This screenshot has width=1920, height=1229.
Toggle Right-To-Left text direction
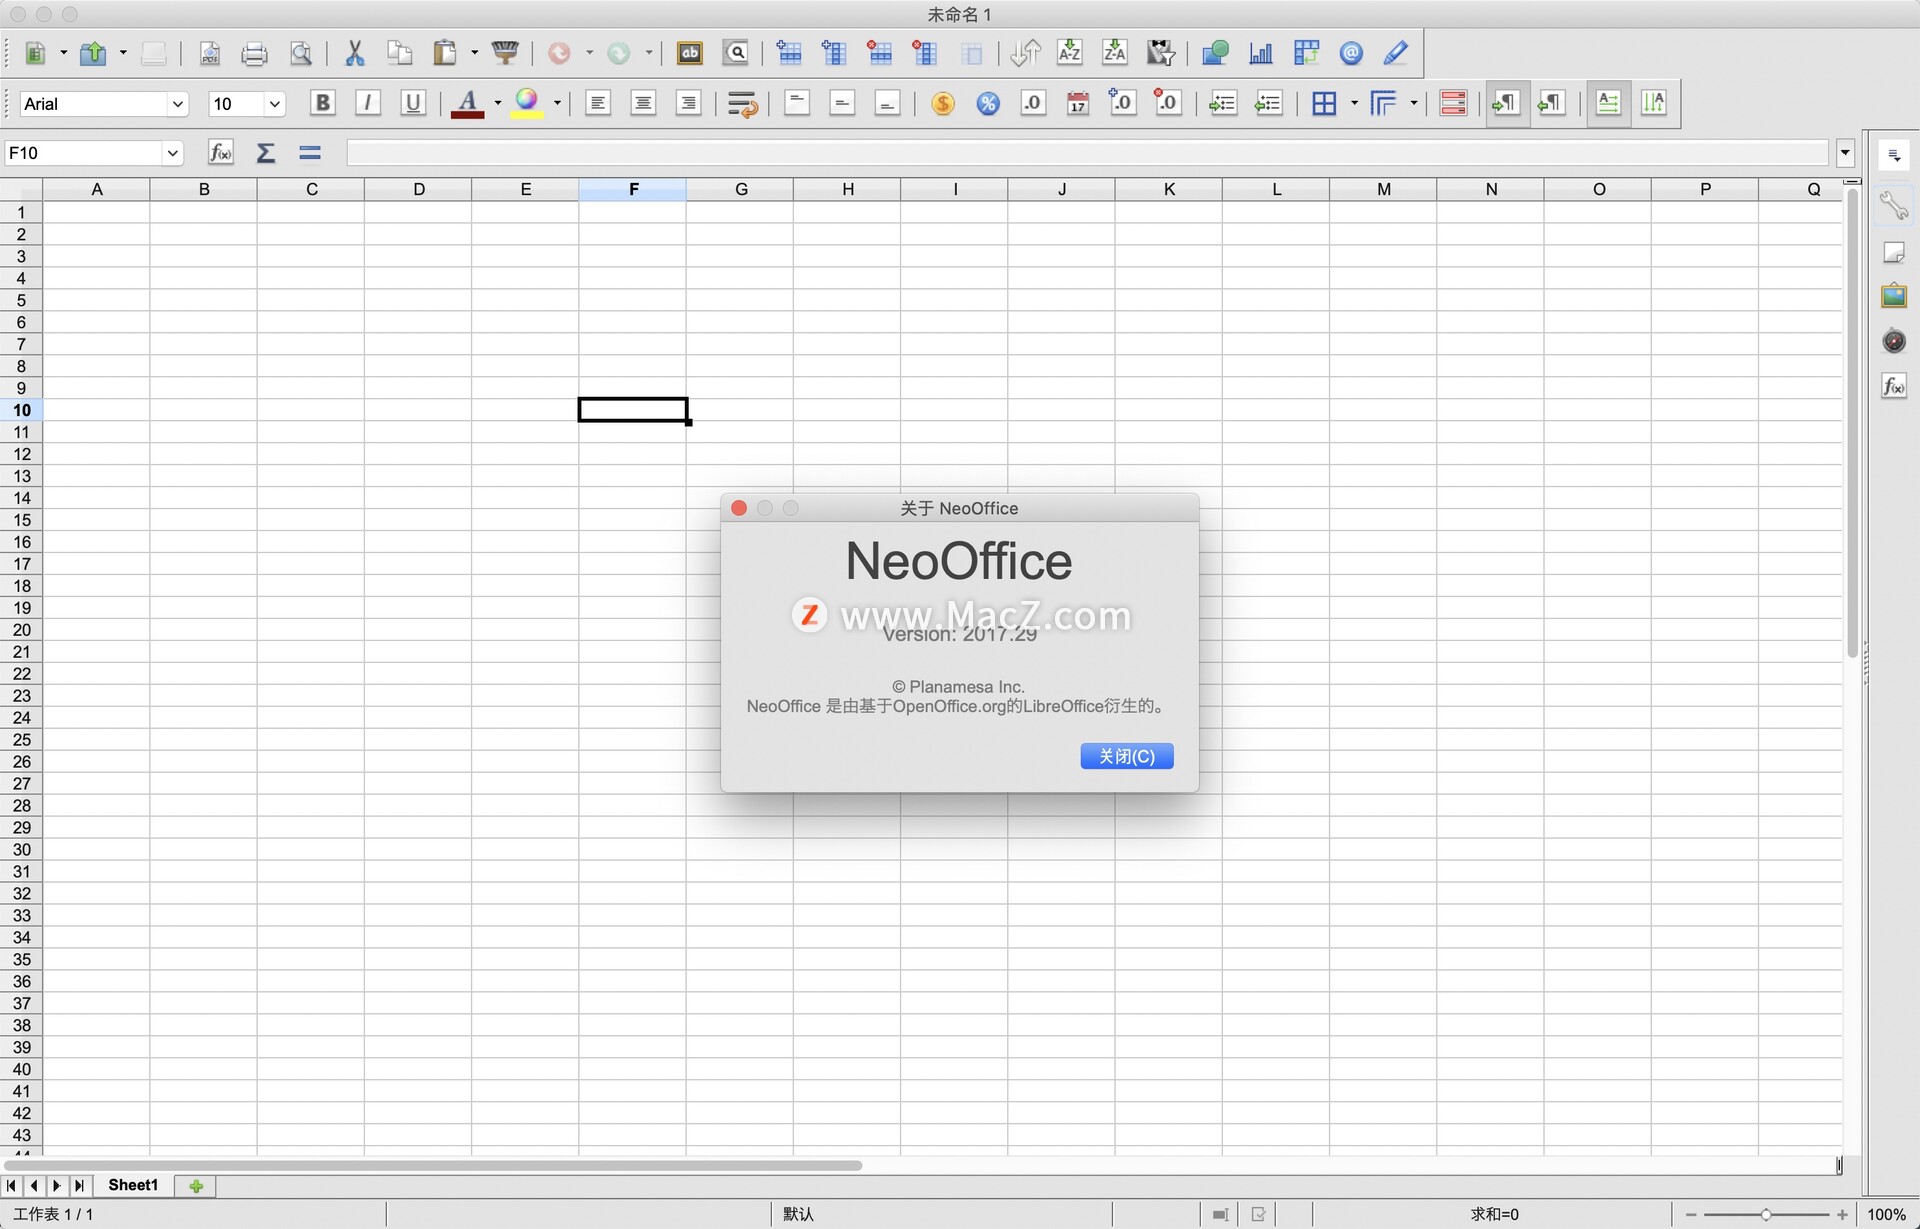tap(1551, 103)
